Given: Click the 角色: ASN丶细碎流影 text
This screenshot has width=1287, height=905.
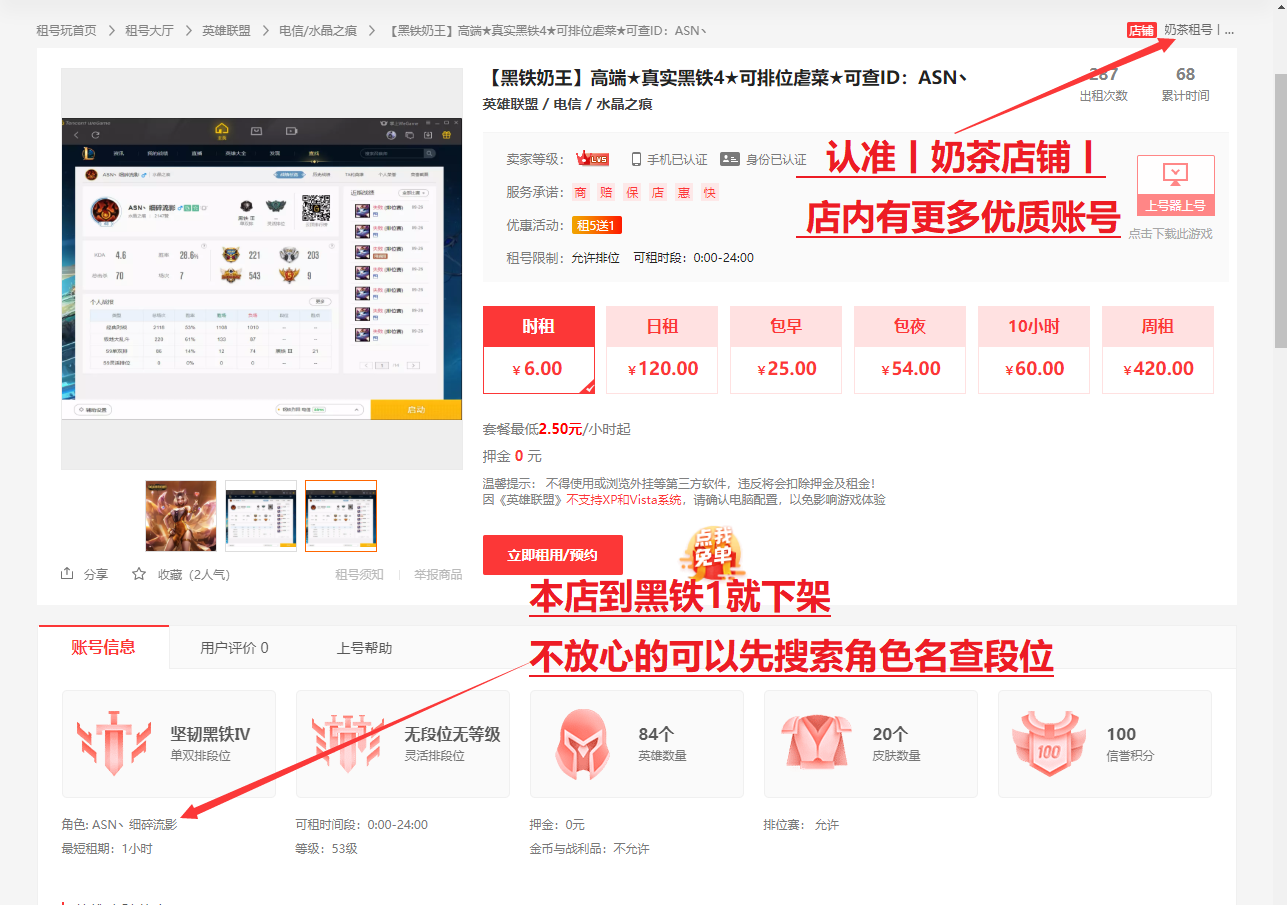Looking at the screenshot, I should [x=119, y=825].
